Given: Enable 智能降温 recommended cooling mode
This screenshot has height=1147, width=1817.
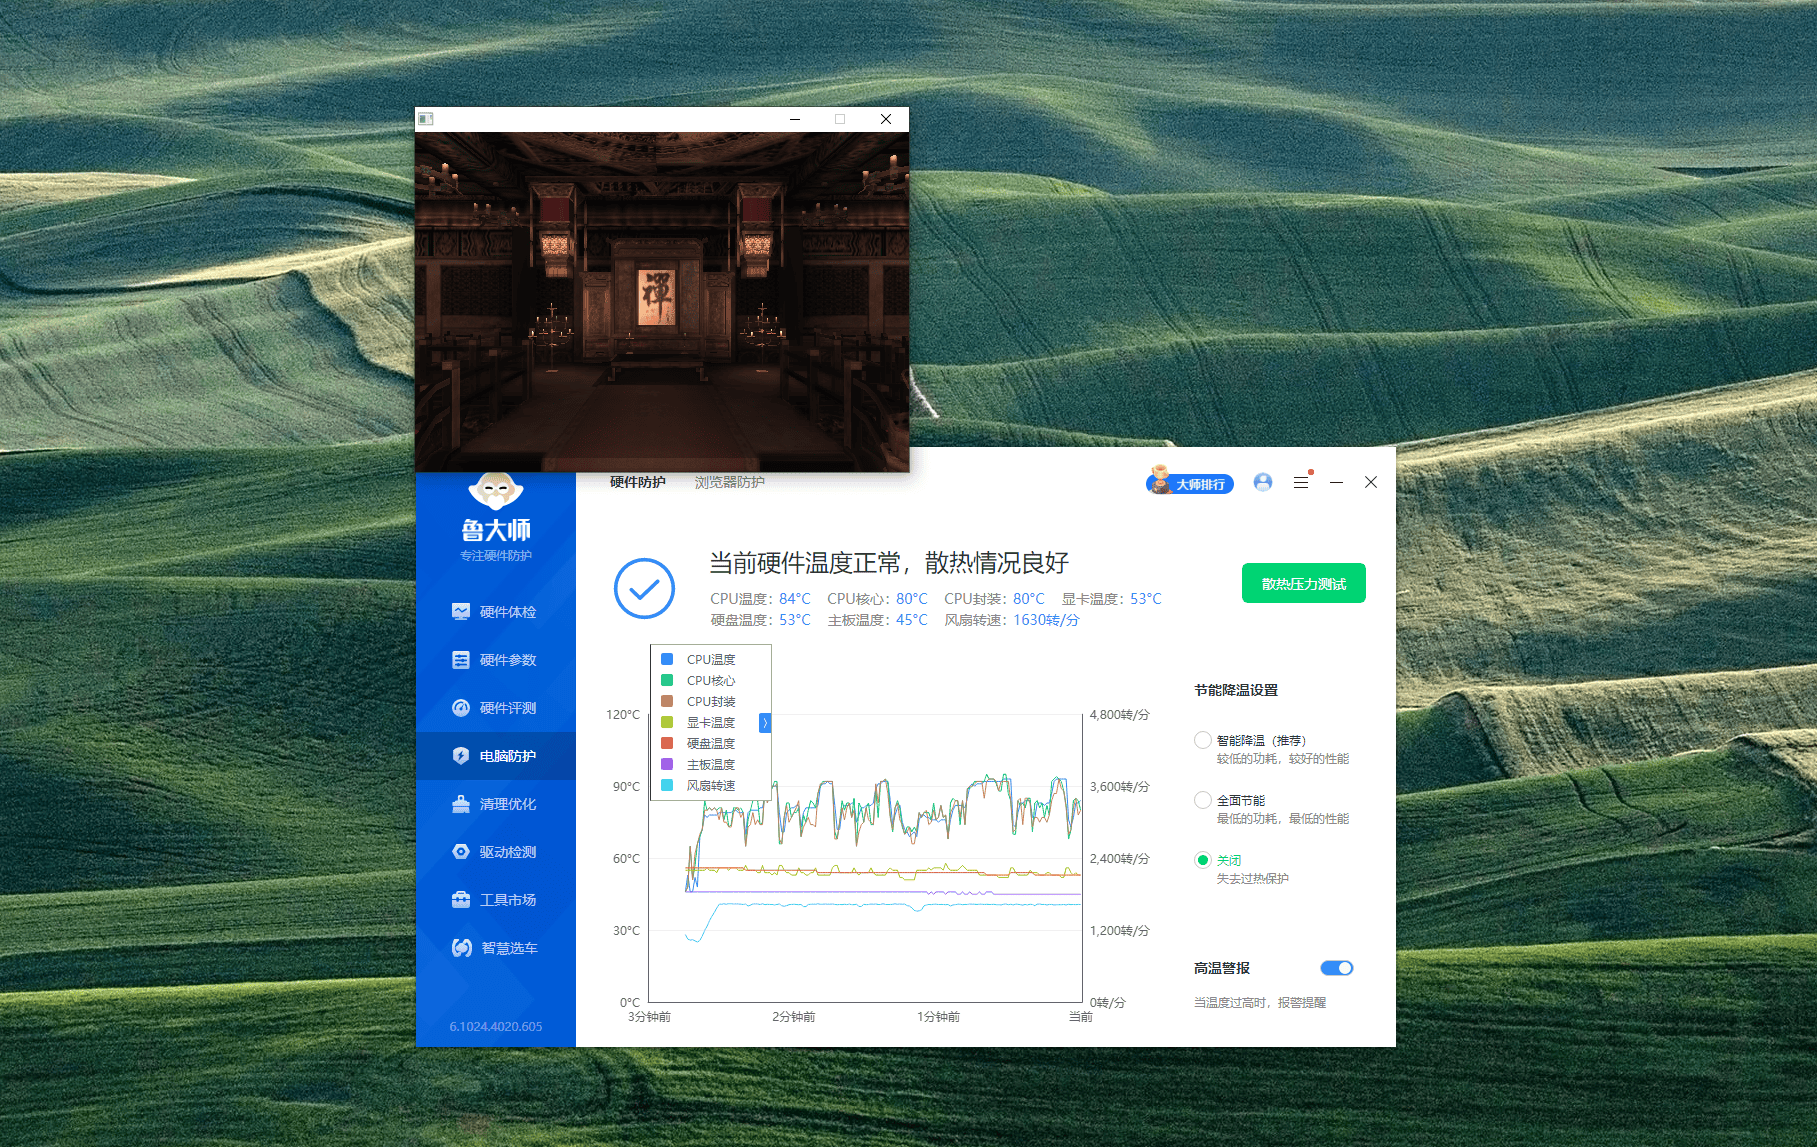Looking at the screenshot, I should 1202,740.
